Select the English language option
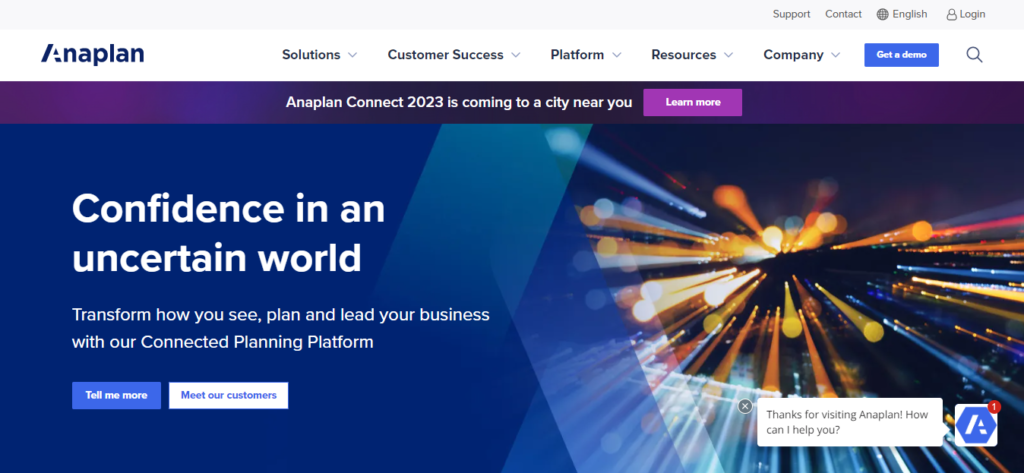Image resolution: width=1024 pixels, height=473 pixels. (x=910, y=14)
